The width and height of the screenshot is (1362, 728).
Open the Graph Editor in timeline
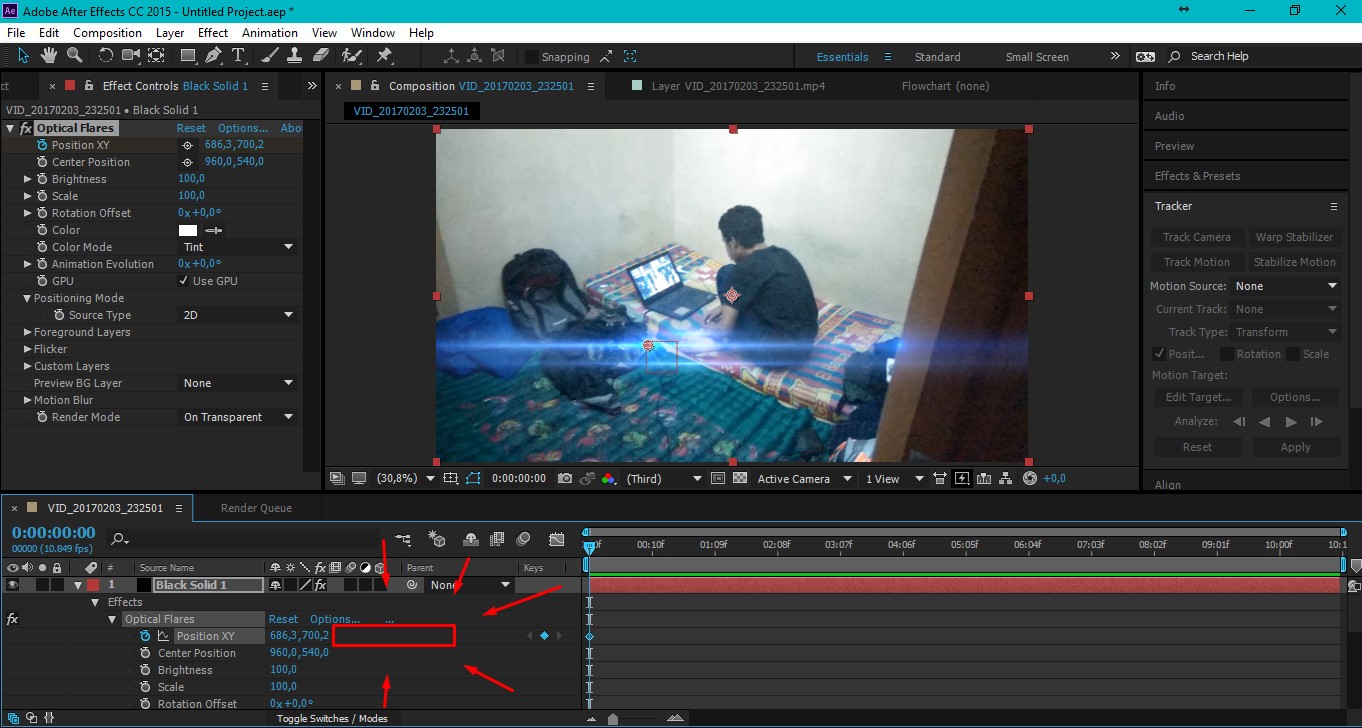tap(557, 539)
